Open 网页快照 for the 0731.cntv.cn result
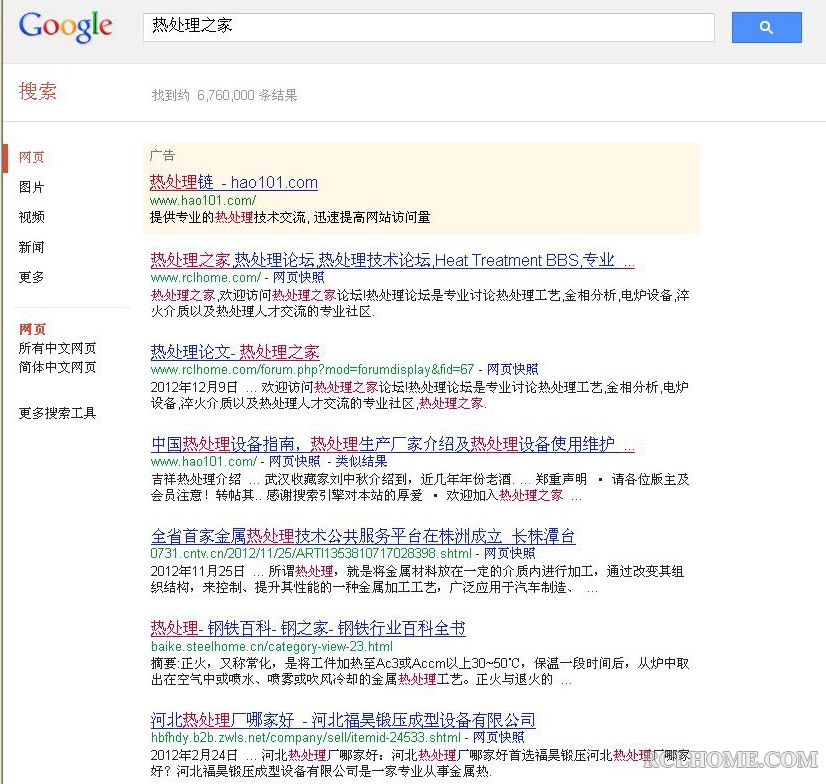826x784 pixels. point(509,553)
